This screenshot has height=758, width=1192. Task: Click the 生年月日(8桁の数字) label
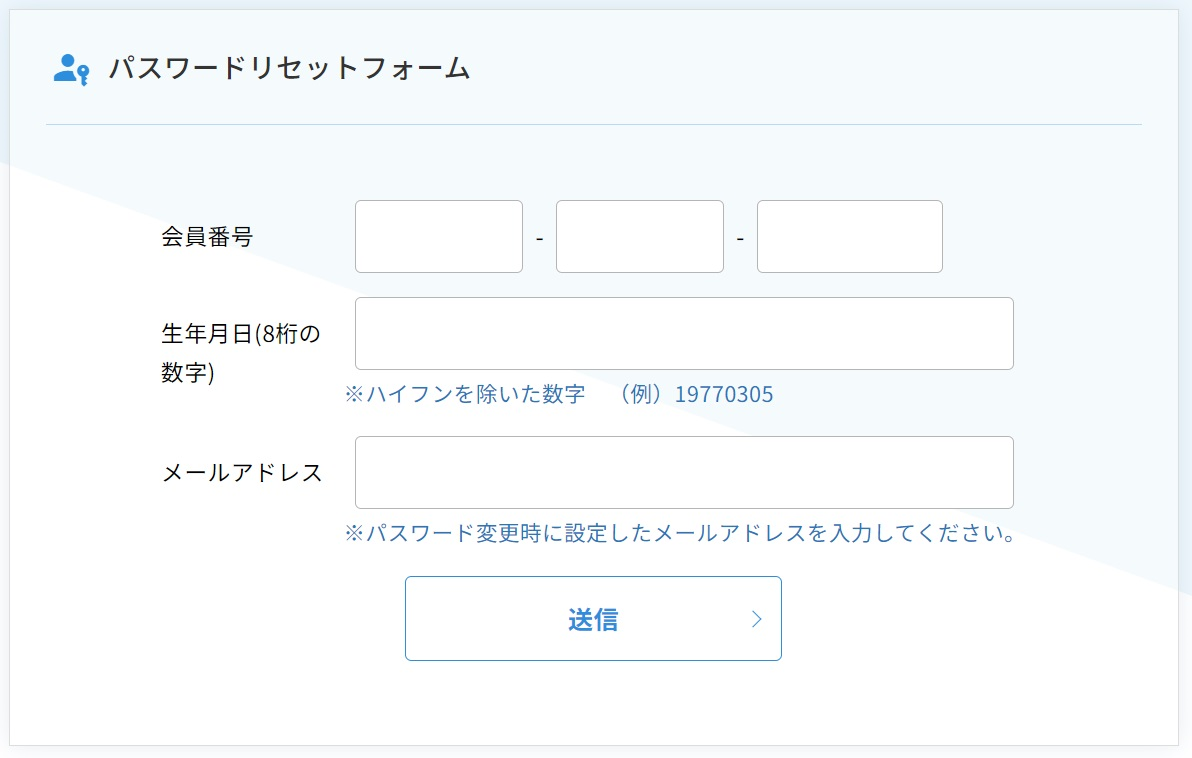pyautogui.click(x=240, y=353)
